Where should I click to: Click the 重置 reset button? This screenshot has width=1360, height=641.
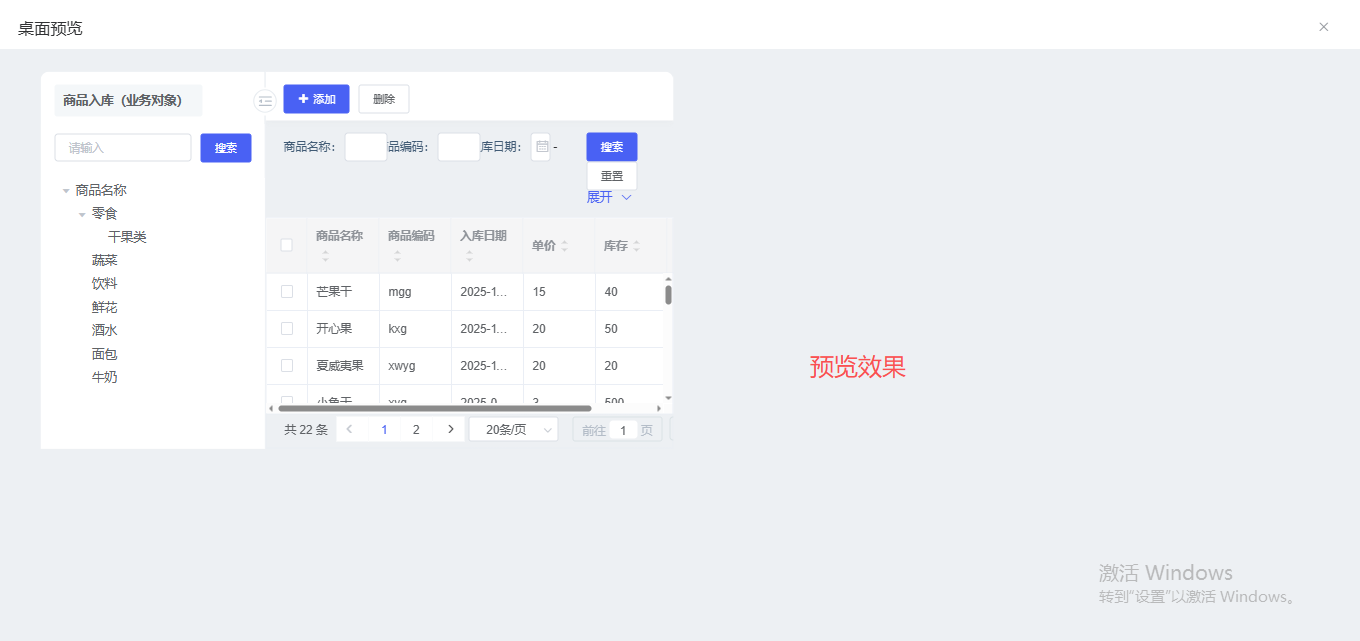(611, 176)
